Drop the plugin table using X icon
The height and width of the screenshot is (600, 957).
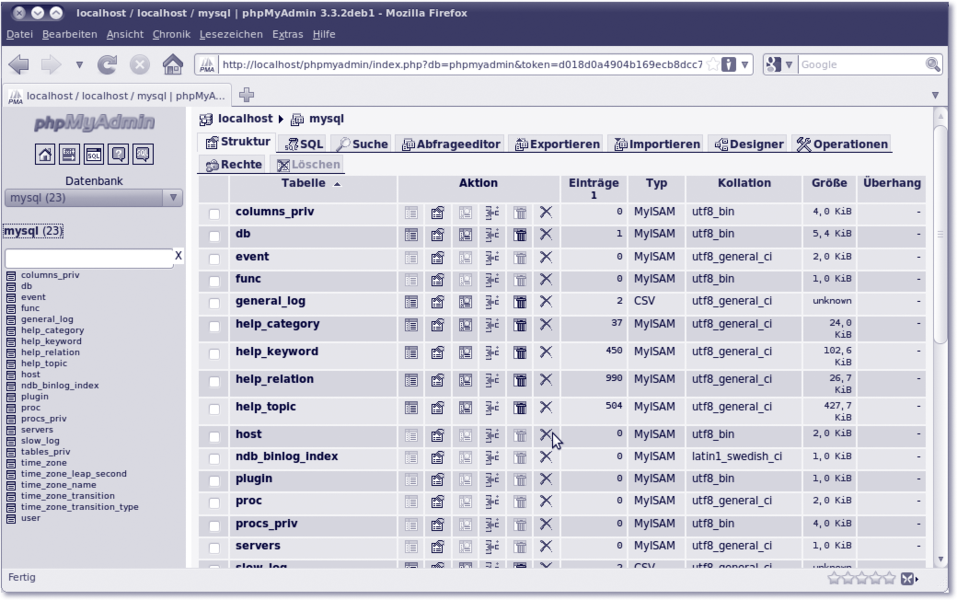tap(546, 479)
